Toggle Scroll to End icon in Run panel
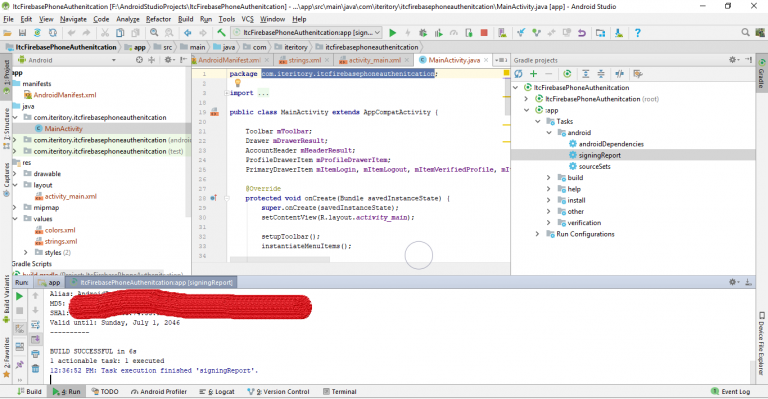This screenshot has width=768, height=399. click(x=35, y=339)
